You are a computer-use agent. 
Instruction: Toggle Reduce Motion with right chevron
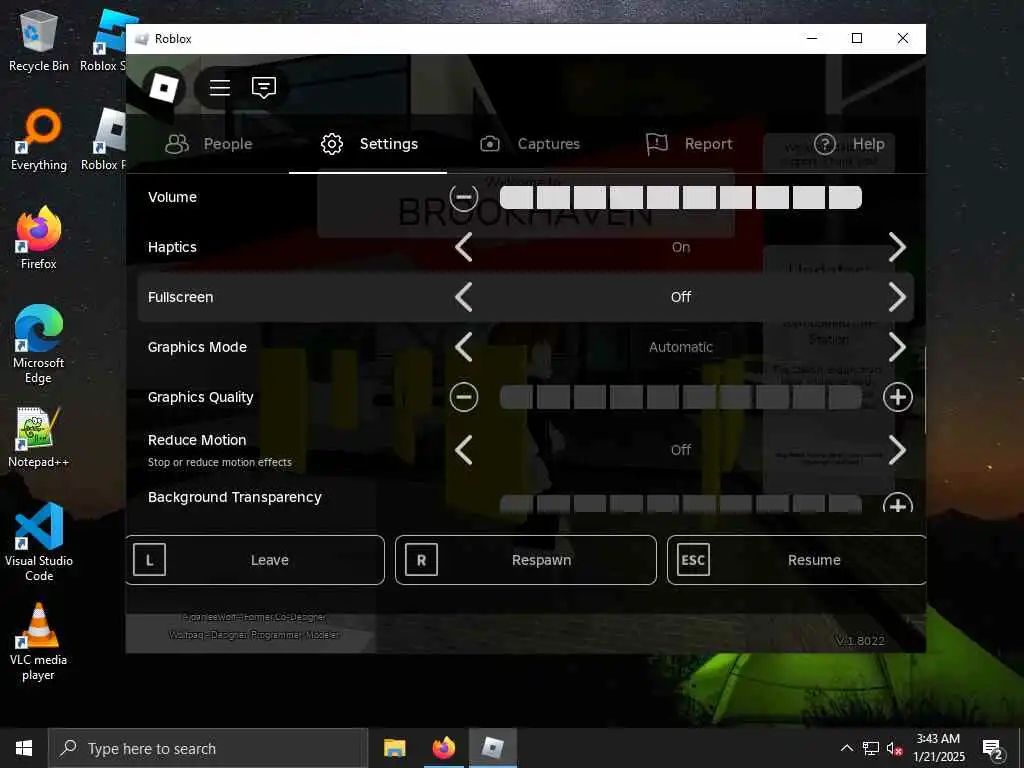click(x=897, y=450)
